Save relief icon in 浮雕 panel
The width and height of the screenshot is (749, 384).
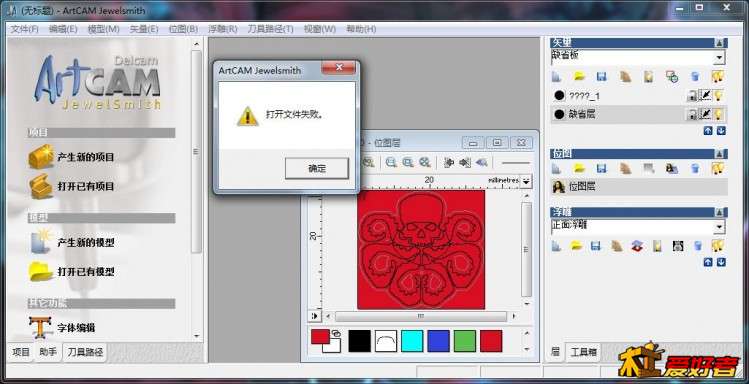pos(595,246)
